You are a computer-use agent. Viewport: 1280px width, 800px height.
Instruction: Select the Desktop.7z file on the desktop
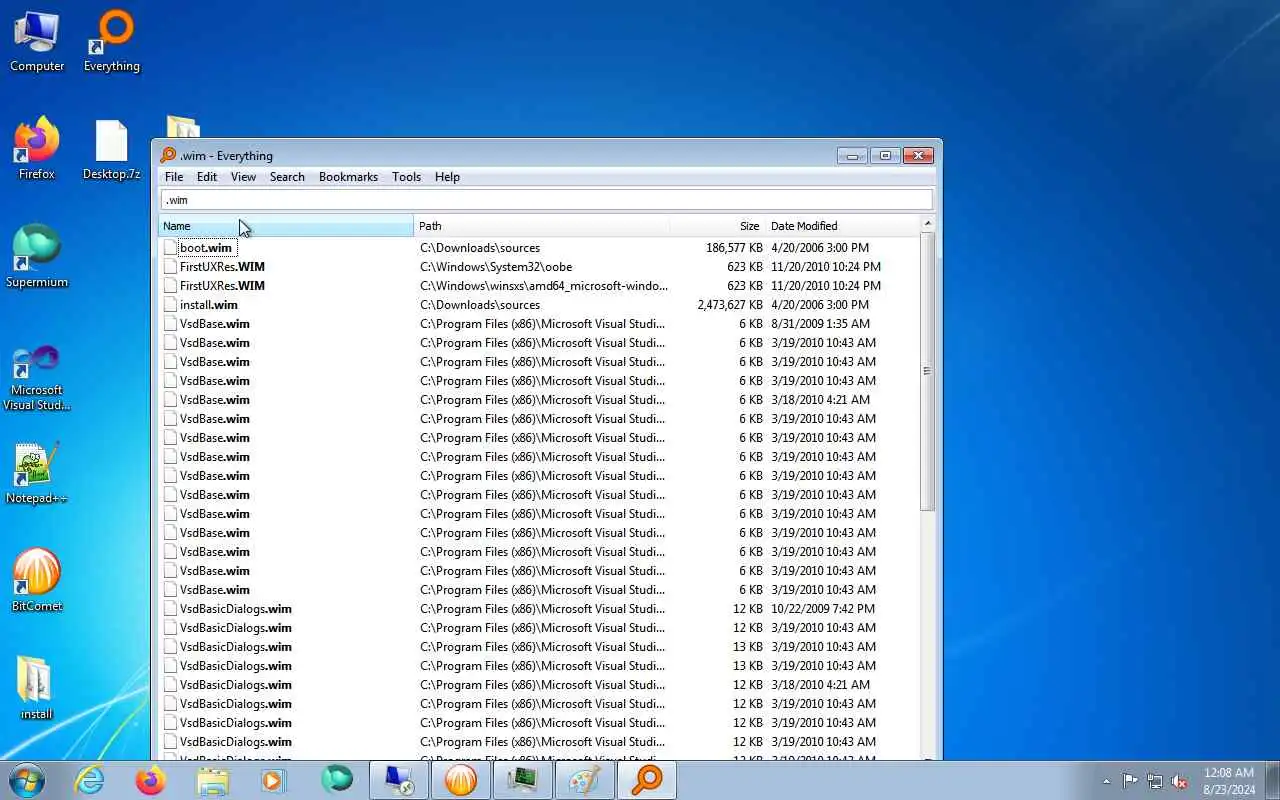coord(111,149)
